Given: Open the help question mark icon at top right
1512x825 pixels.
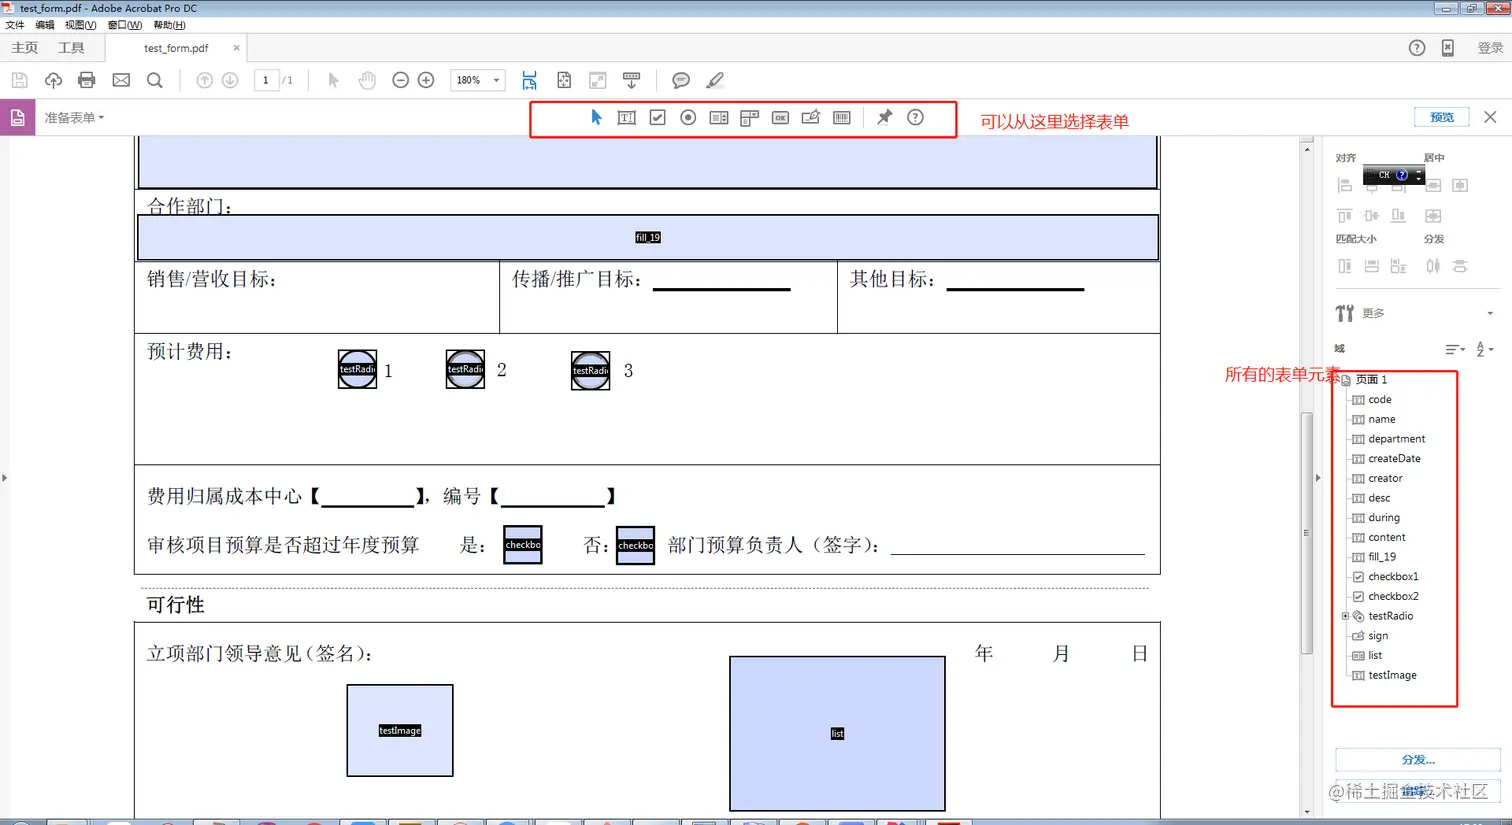Looking at the screenshot, I should click(x=1417, y=48).
